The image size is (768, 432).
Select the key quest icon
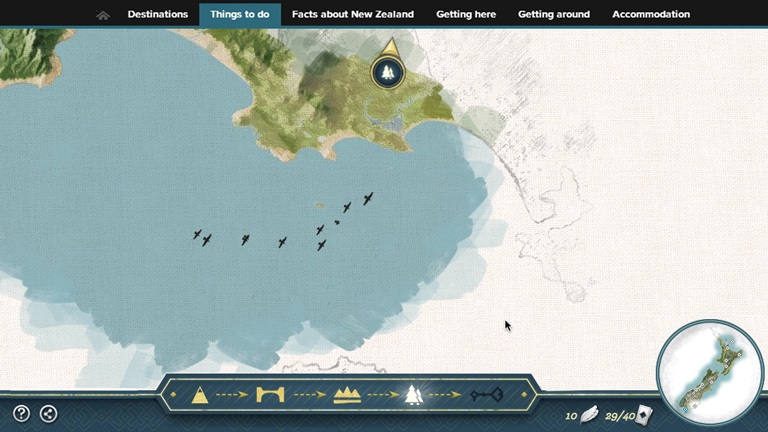point(486,394)
